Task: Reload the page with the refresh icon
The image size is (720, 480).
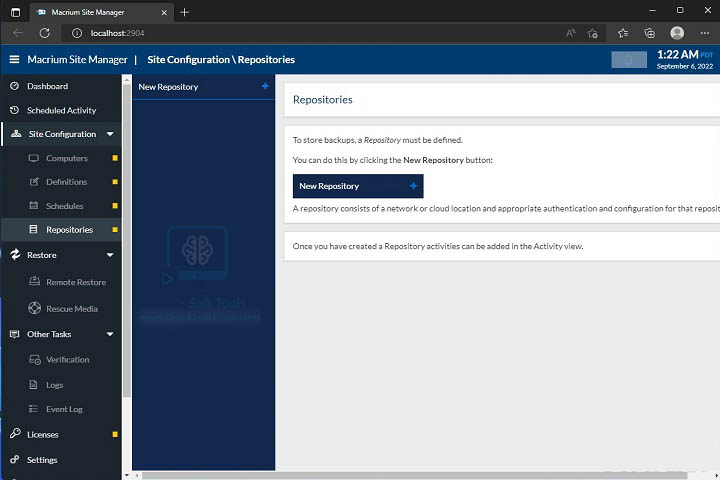Action: (45, 33)
